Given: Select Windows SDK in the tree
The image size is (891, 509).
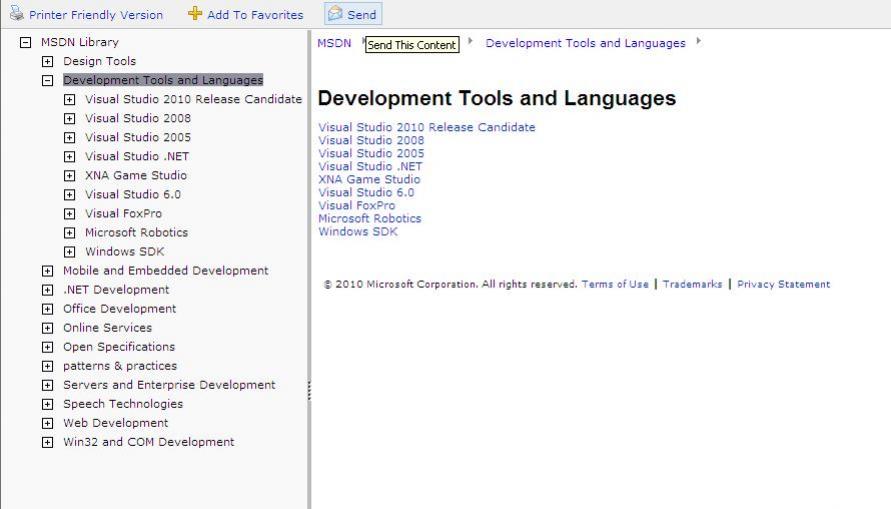Looking at the screenshot, I should coord(124,251).
